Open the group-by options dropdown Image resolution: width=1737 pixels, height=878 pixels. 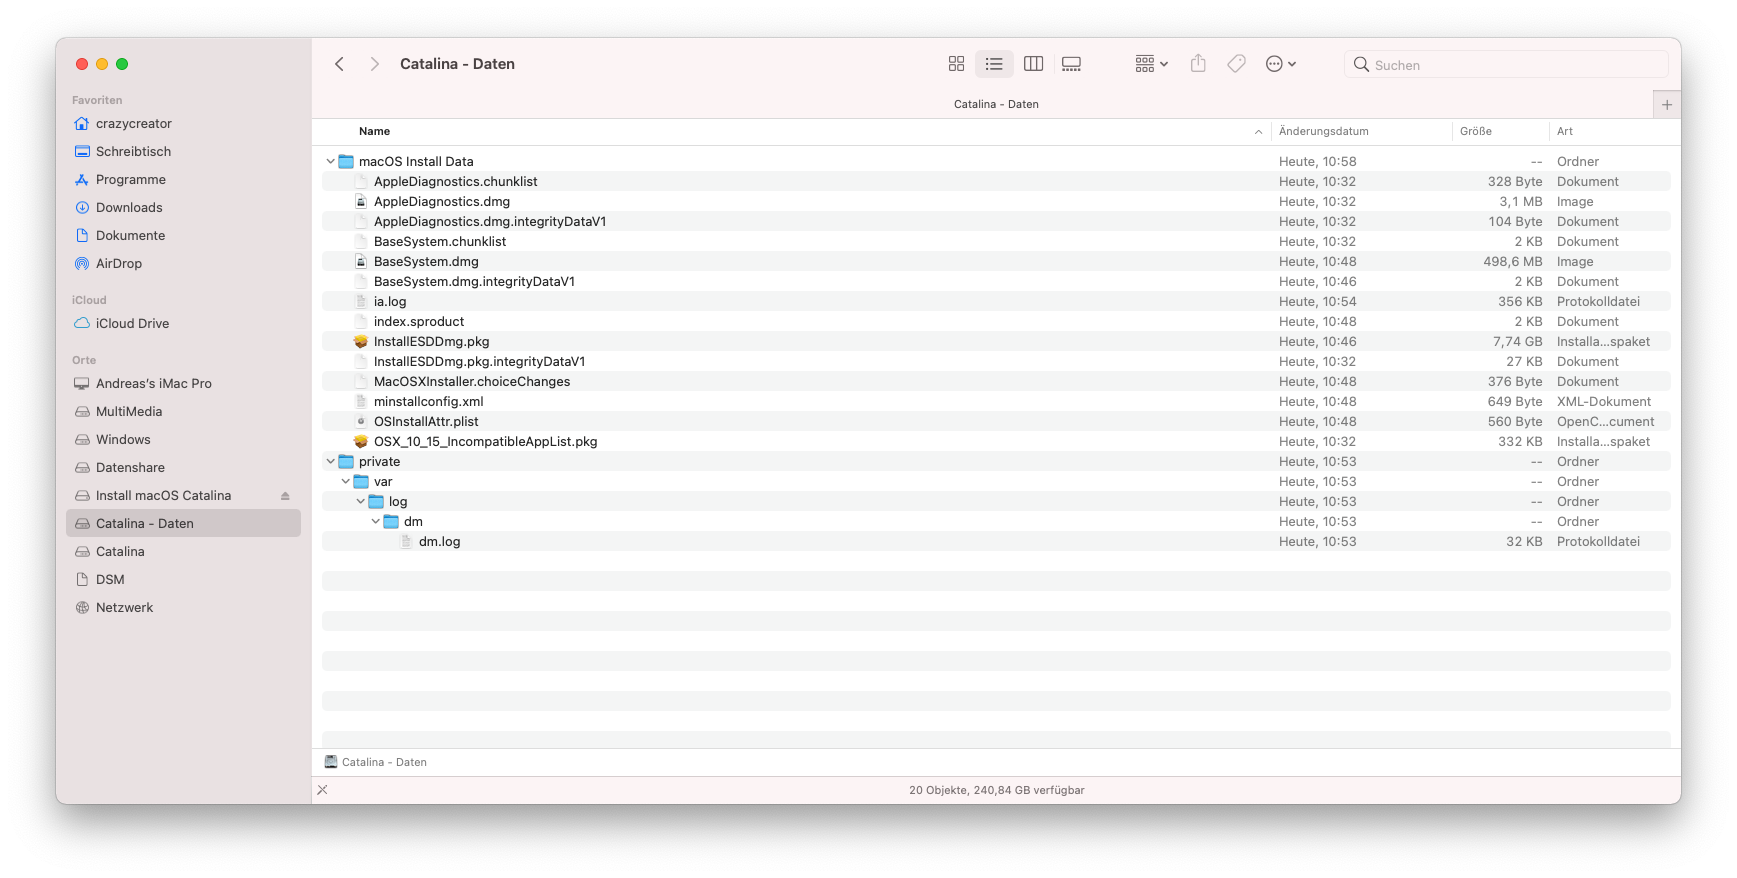[1151, 64]
